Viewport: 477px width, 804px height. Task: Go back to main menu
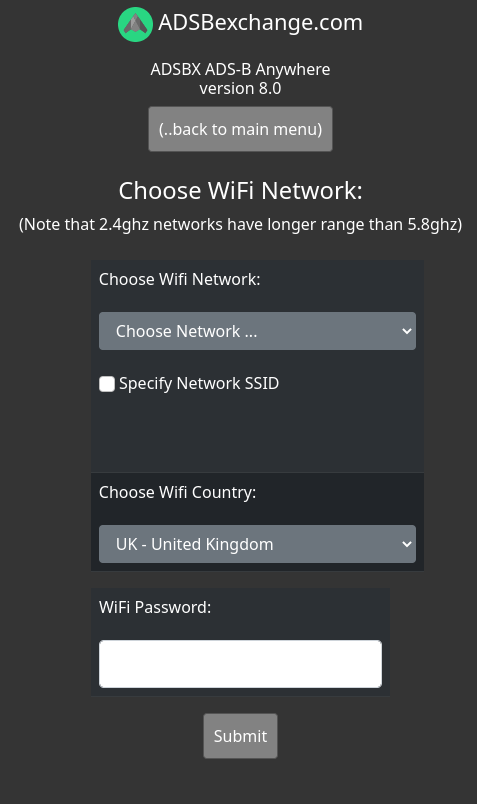(x=241, y=129)
